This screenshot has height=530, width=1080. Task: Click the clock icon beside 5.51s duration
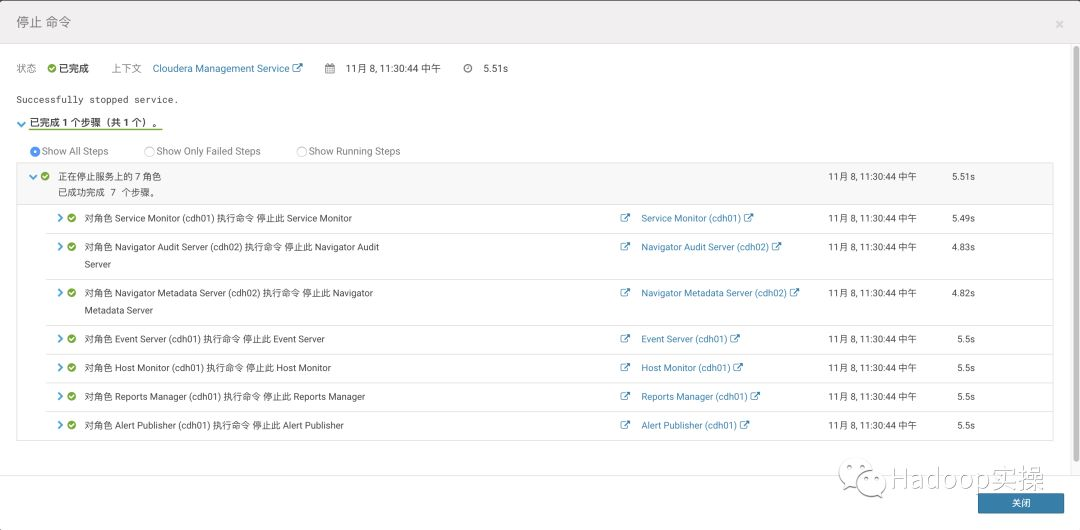pos(468,68)
